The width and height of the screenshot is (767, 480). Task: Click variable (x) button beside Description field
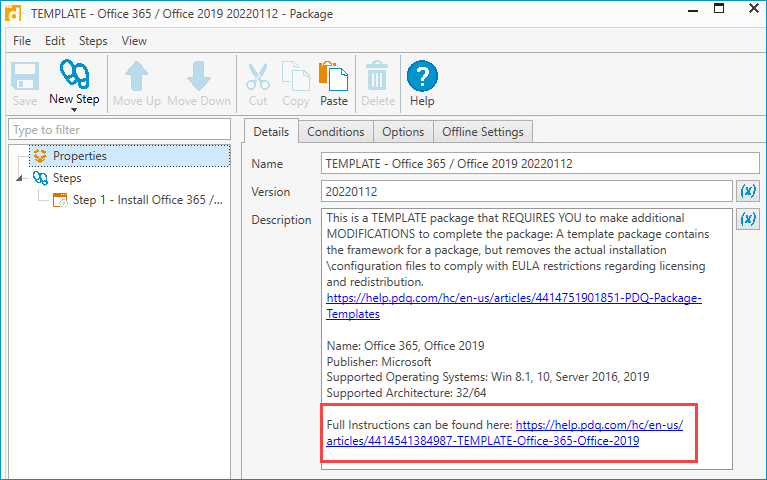coord(748,219)
